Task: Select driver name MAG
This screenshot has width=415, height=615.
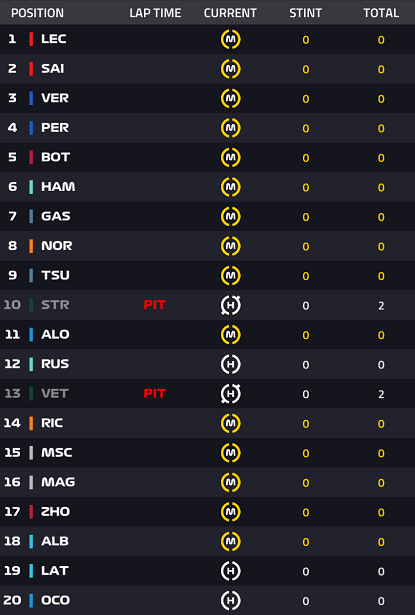Action: point(58,482)
